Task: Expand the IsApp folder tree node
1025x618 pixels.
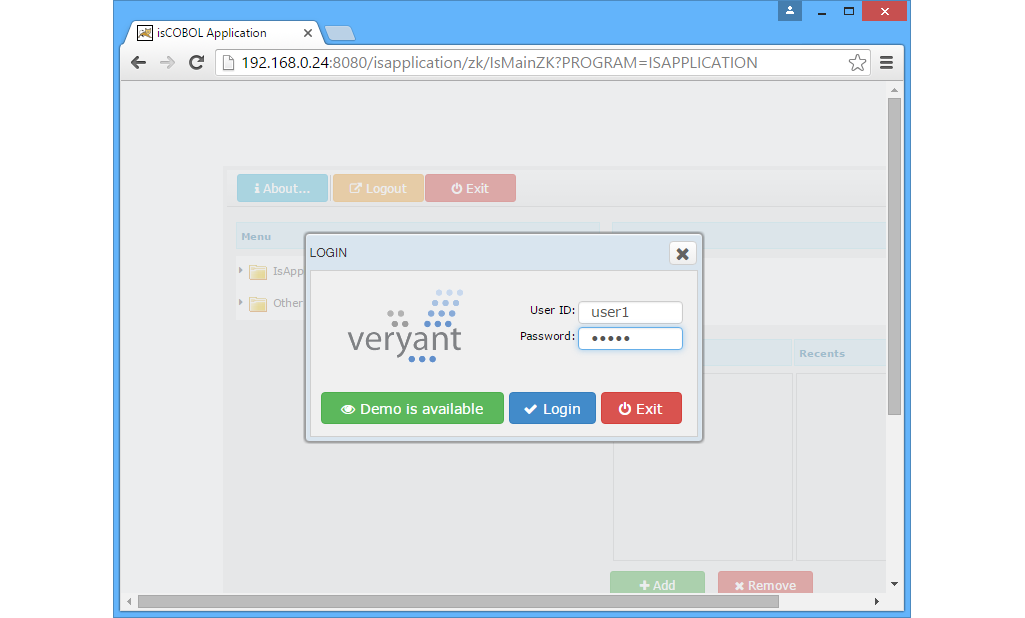Action: 241,271
